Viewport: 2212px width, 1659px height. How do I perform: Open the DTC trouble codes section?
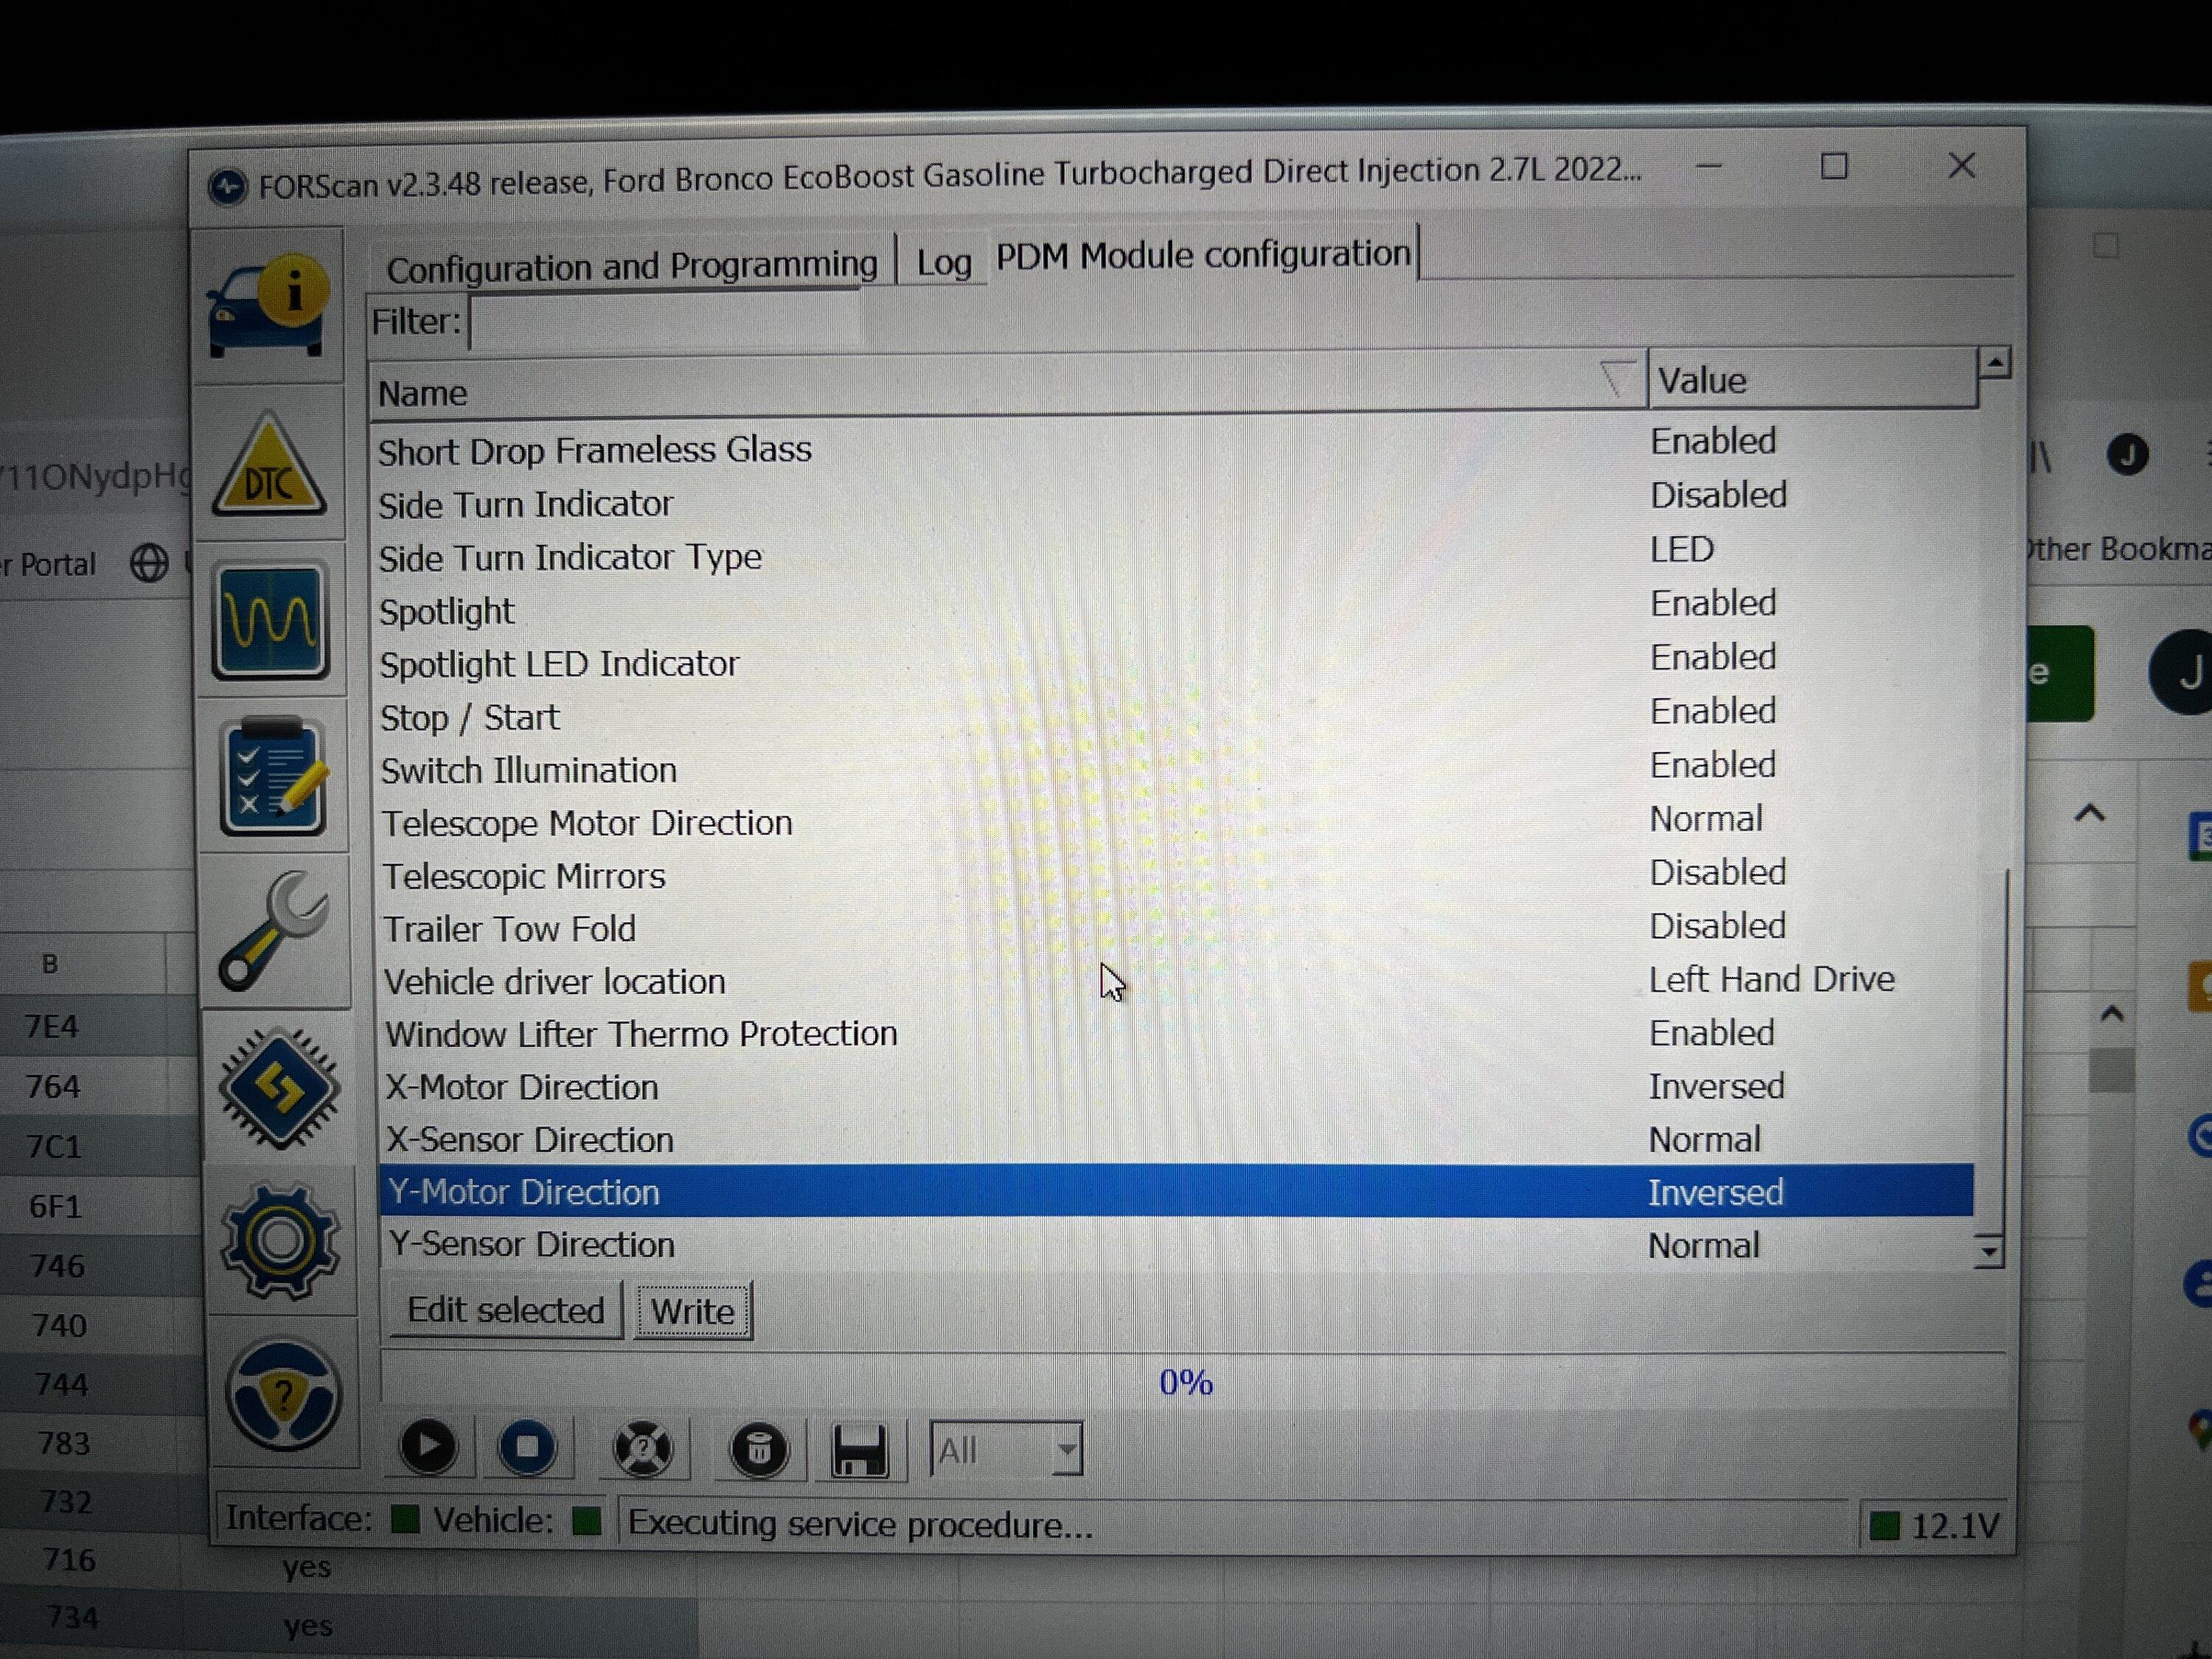pos(269,464)
